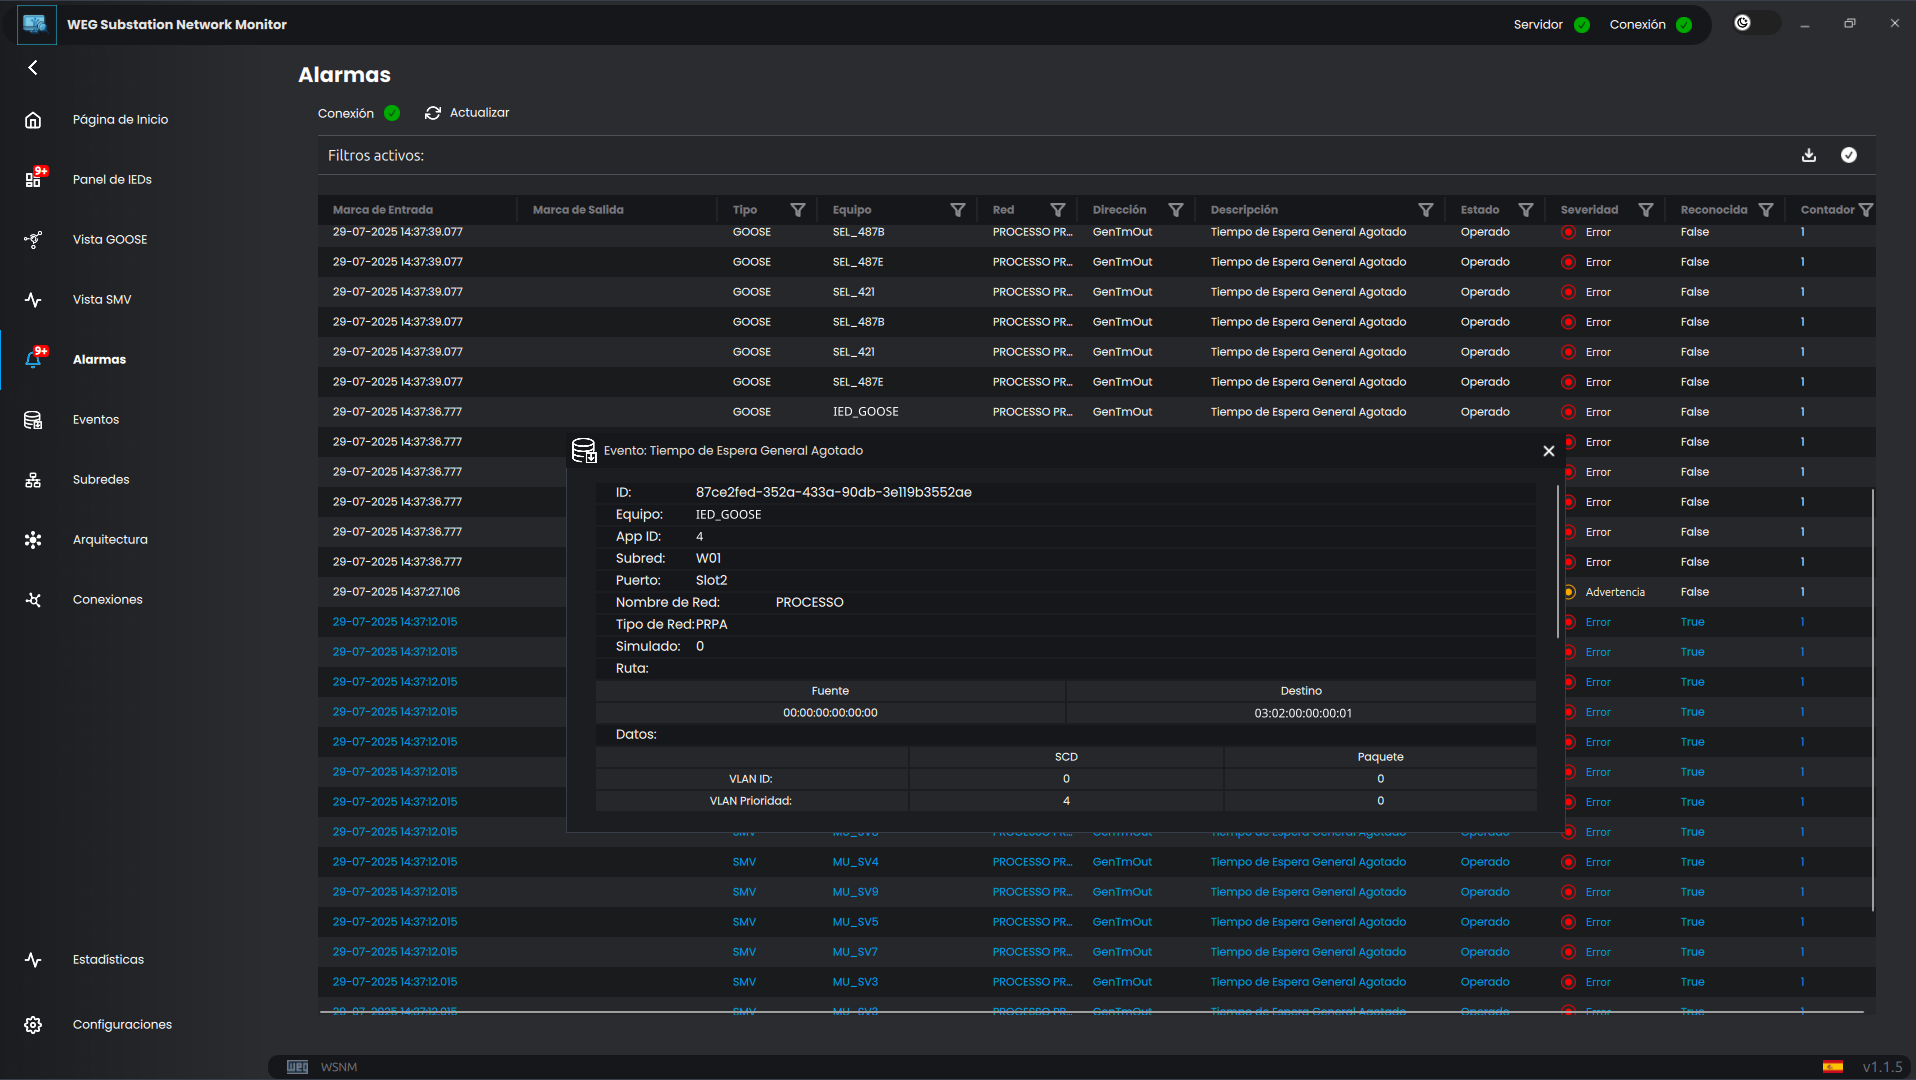1916x1080 pixels.
Task: Open the Tipo column filter
Action: [x=797, y=210]
